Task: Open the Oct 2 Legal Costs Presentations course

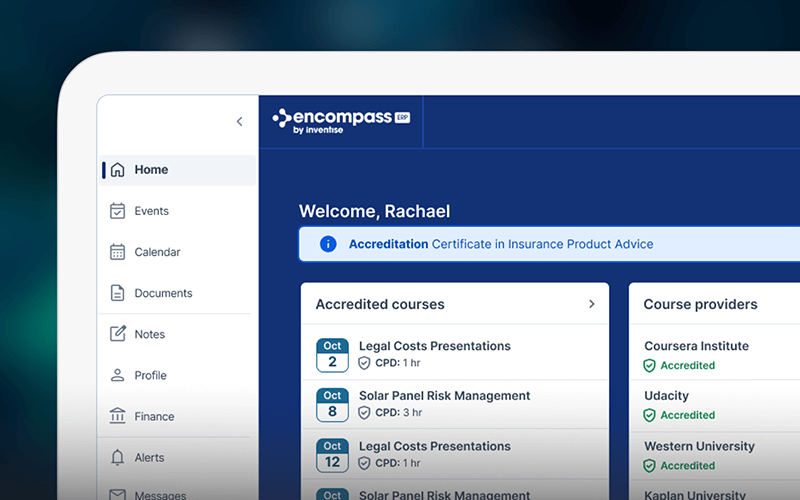Action: (x=434, y=346)
